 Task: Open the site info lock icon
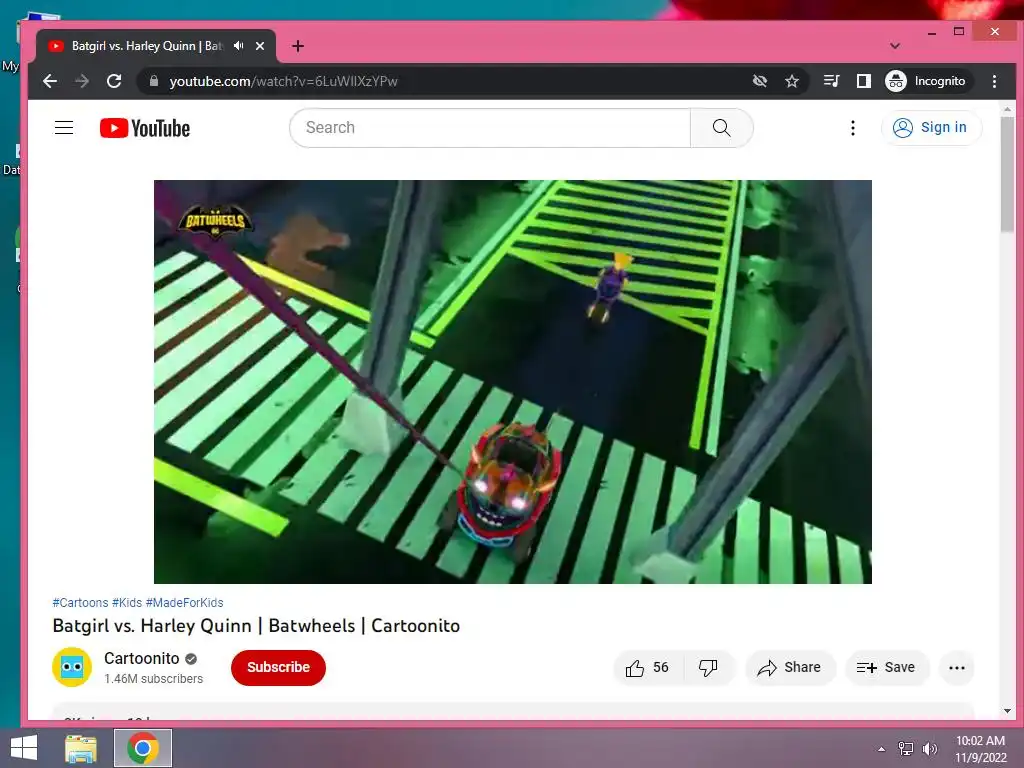point(154,81)
